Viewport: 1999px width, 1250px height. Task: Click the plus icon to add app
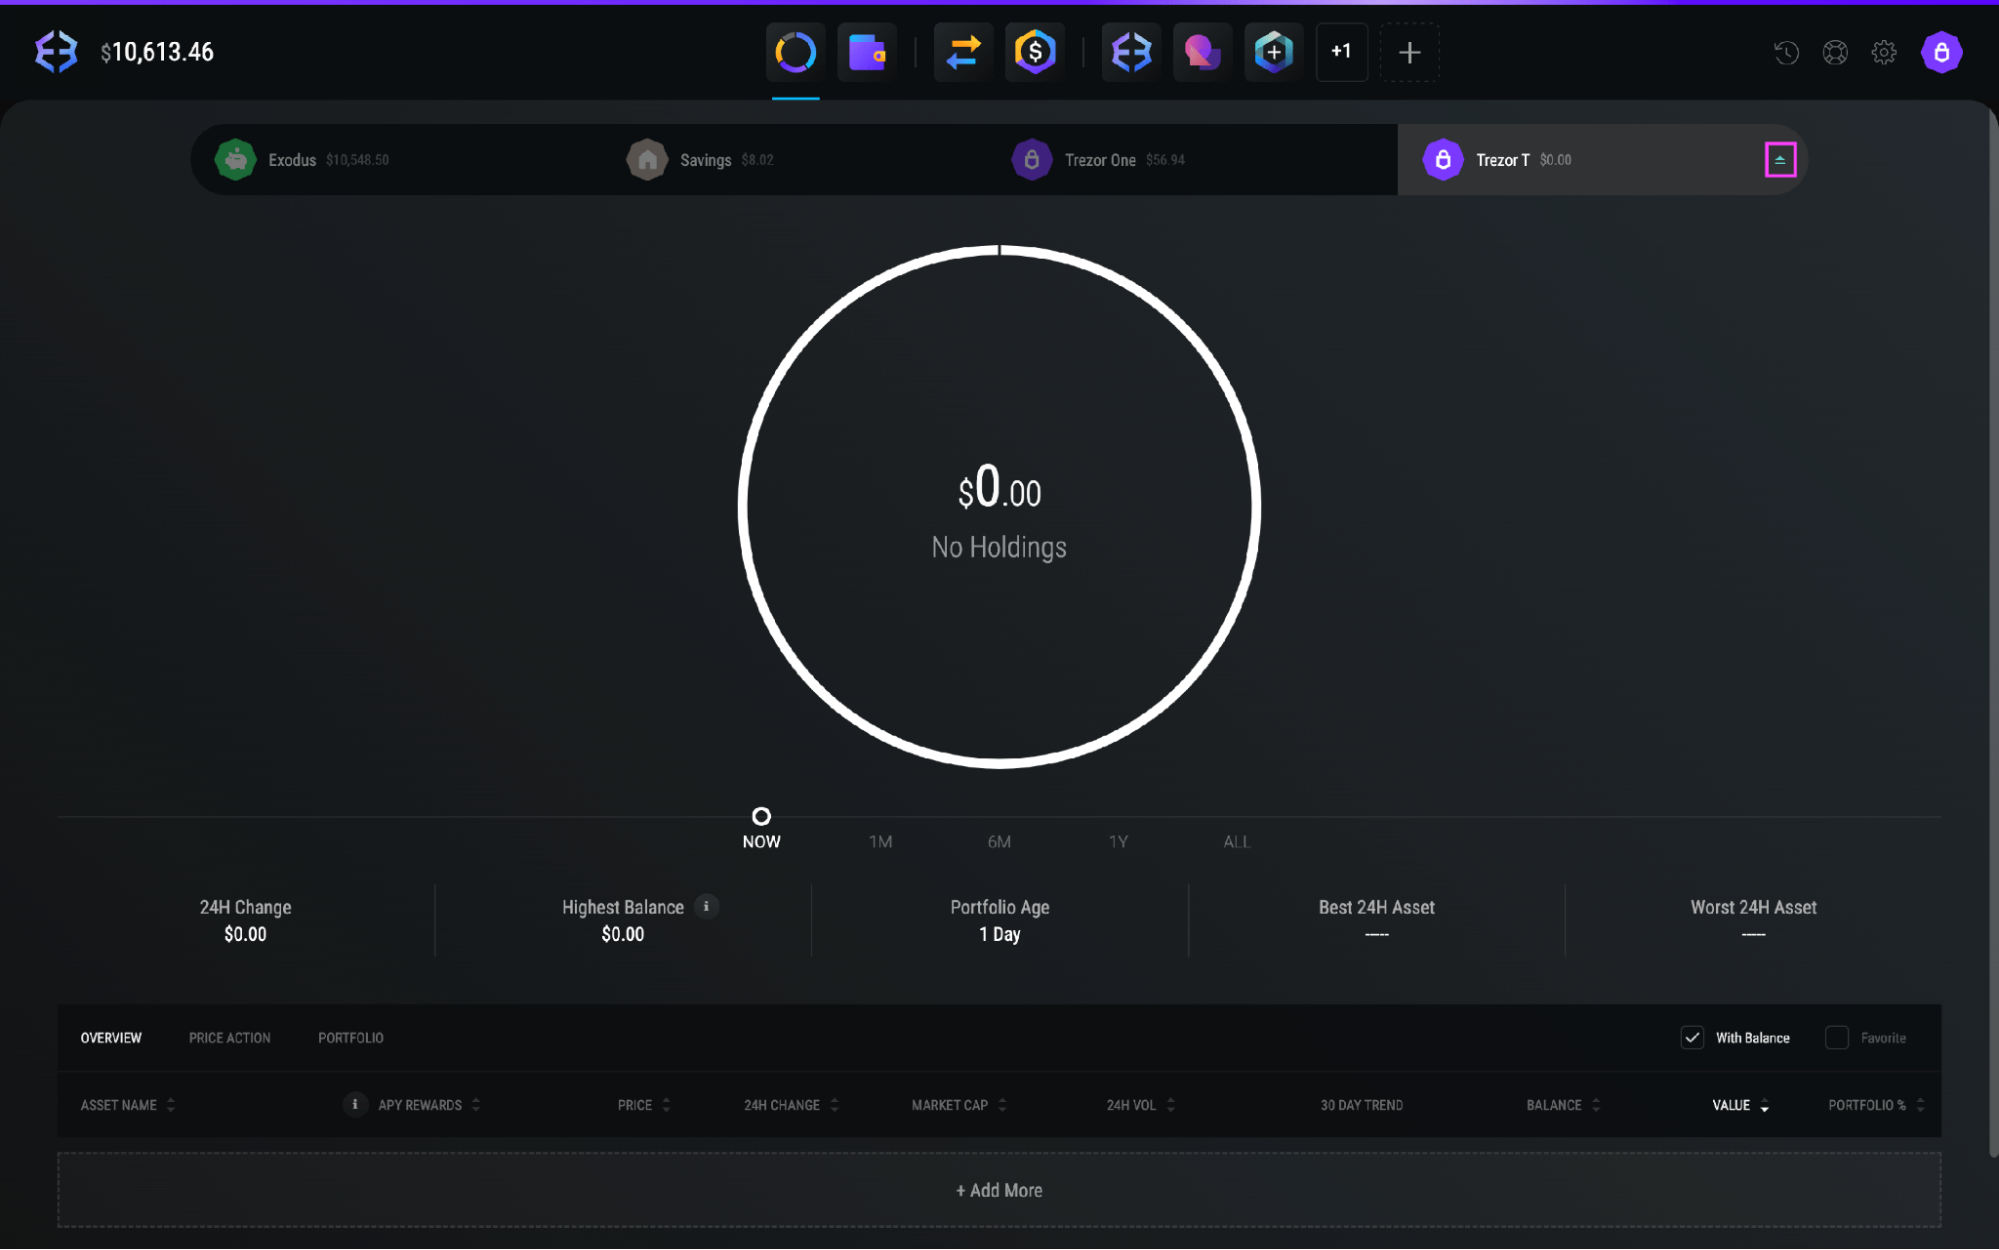(x=1409, y=52)
